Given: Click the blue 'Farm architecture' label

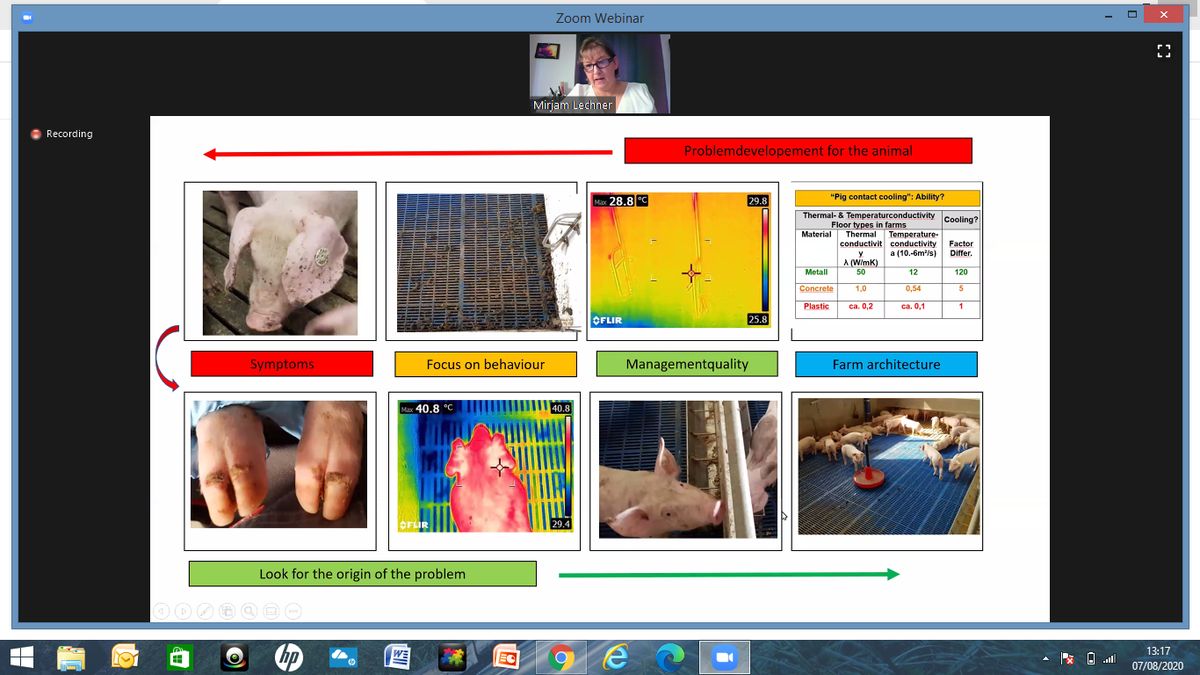Looking at the screenshot, I should tap(886, 364).
